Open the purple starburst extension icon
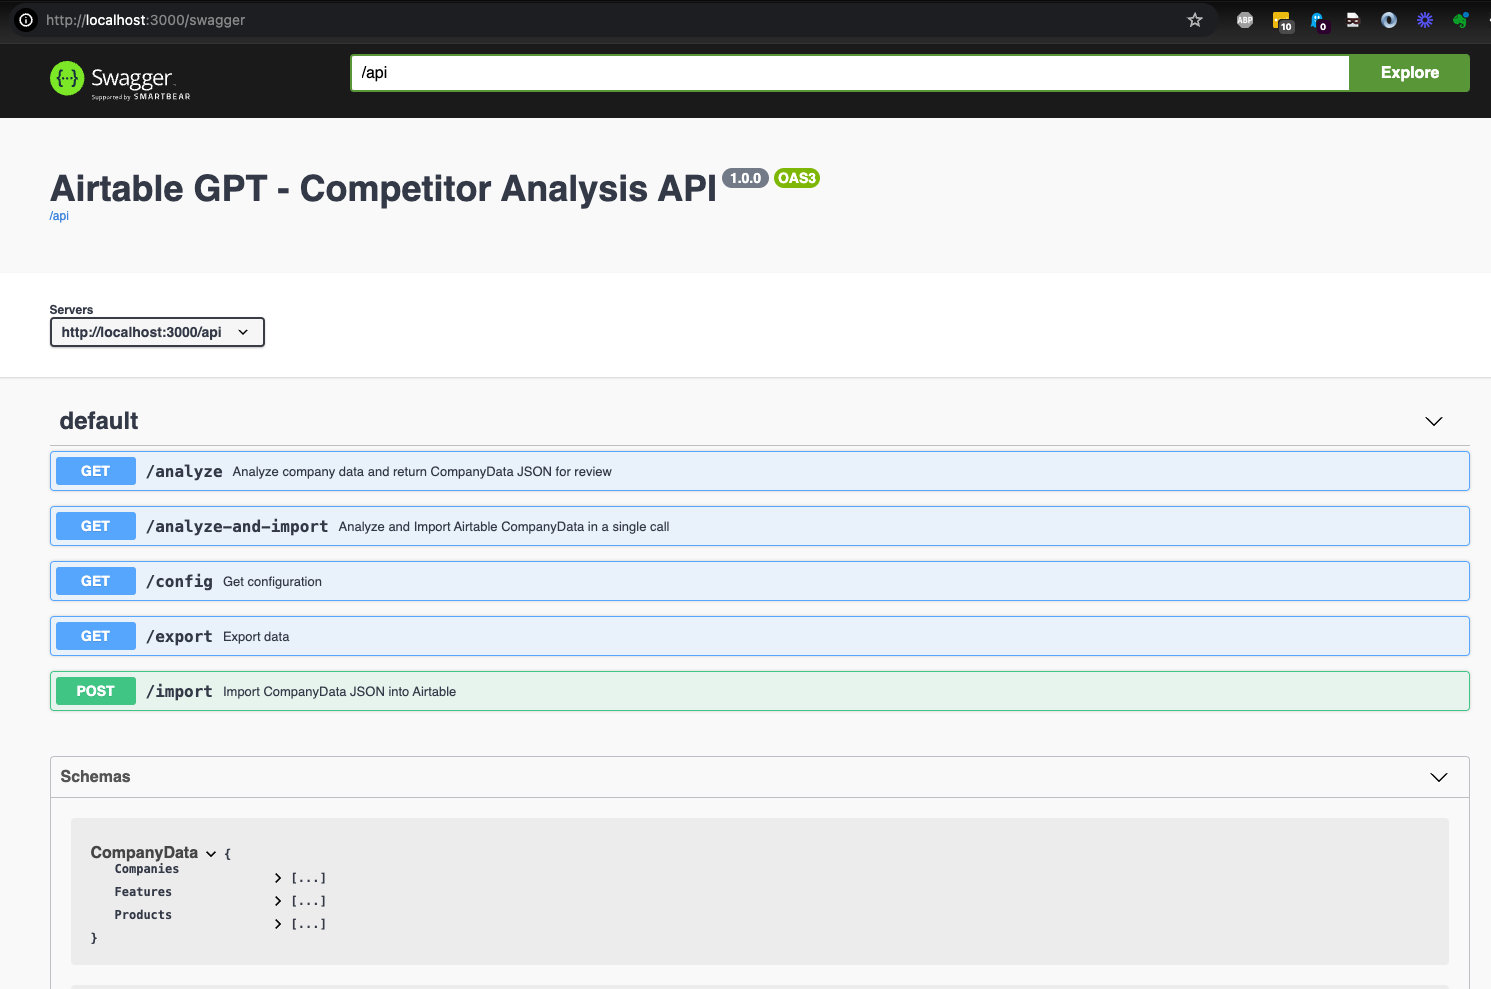The image size is (1491, 989). click(x=1425, y=20)
